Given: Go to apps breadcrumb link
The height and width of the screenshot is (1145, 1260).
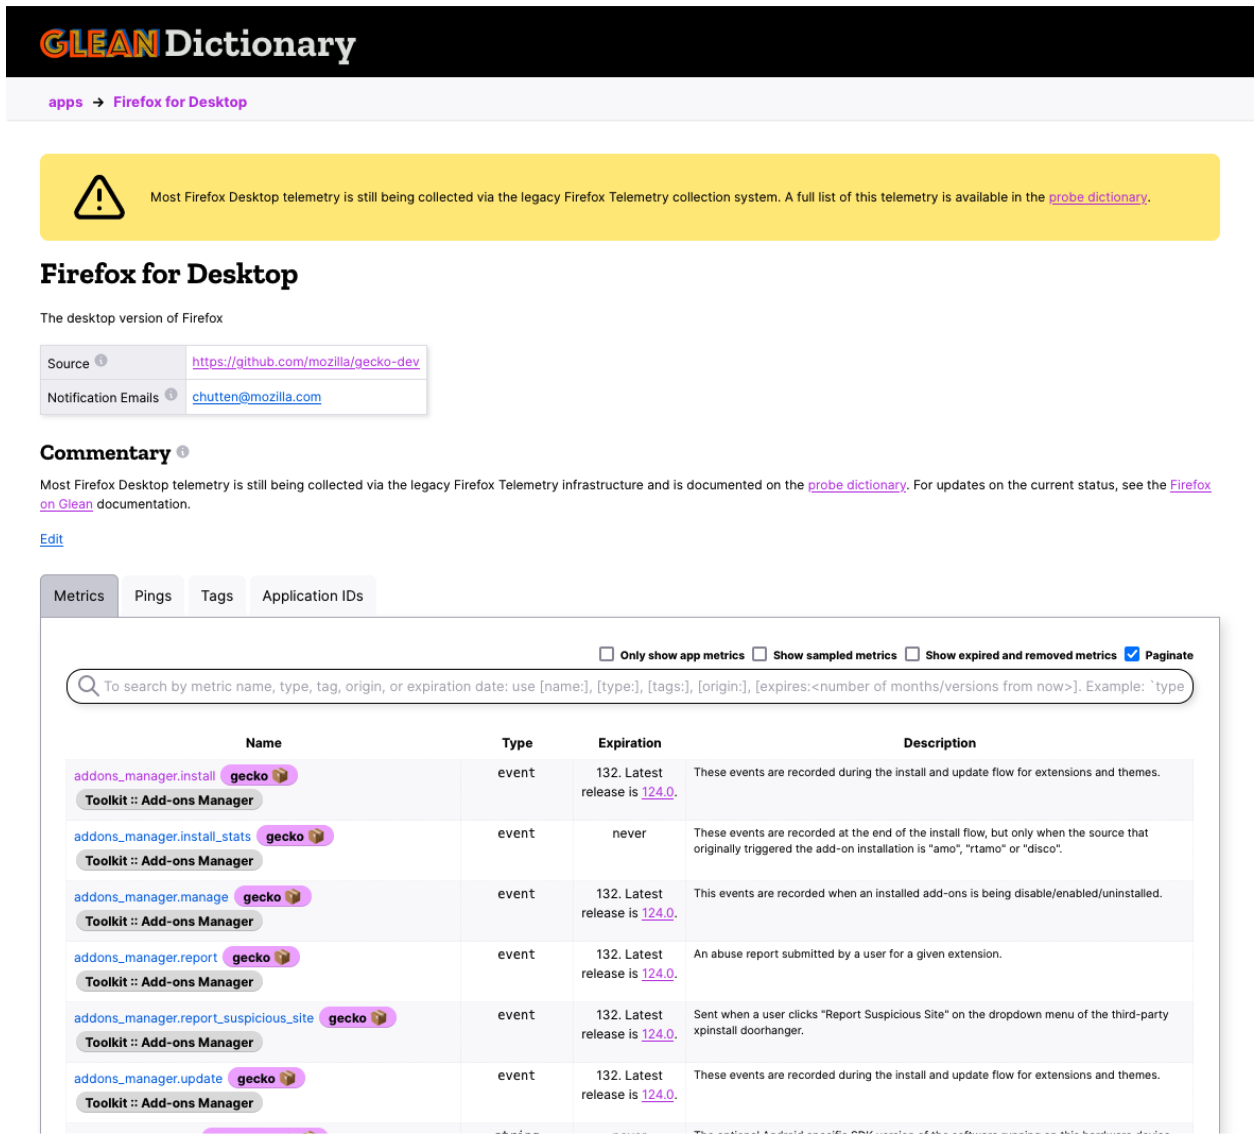Looking at the screenshot, I should 65,102.
